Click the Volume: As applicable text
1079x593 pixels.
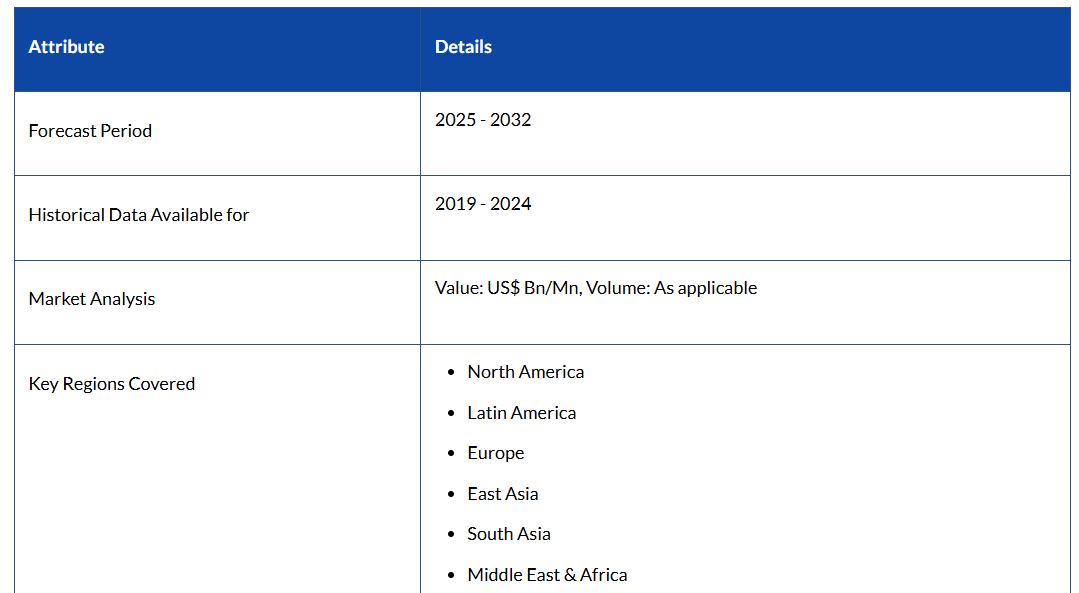(672, 288)
